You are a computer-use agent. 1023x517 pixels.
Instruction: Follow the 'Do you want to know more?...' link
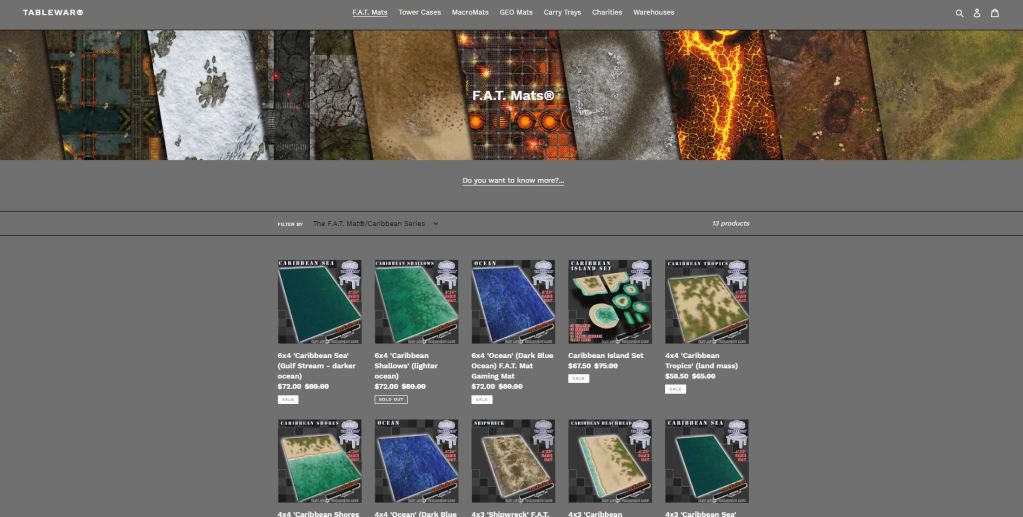[513, 180]
